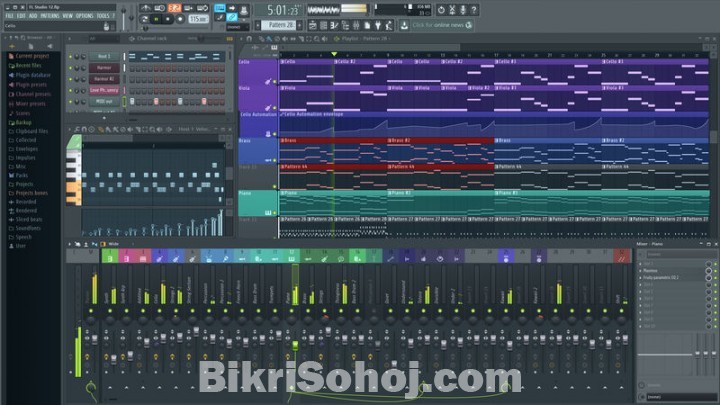Toggle the metronome icon
The height and width of the screenshot is (405, 720).
point(146,8)
